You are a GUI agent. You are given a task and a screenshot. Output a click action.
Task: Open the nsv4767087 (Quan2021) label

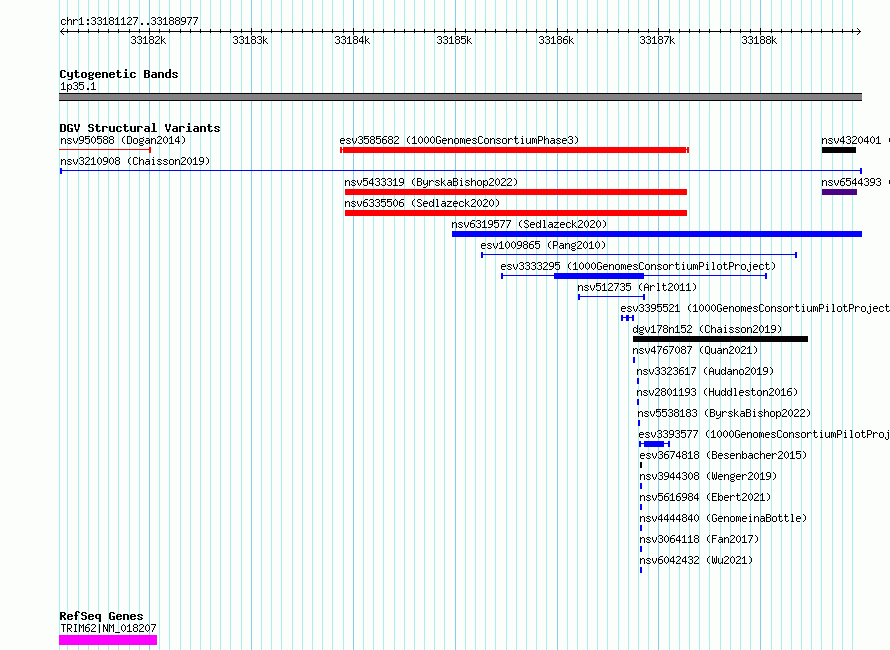695,350
